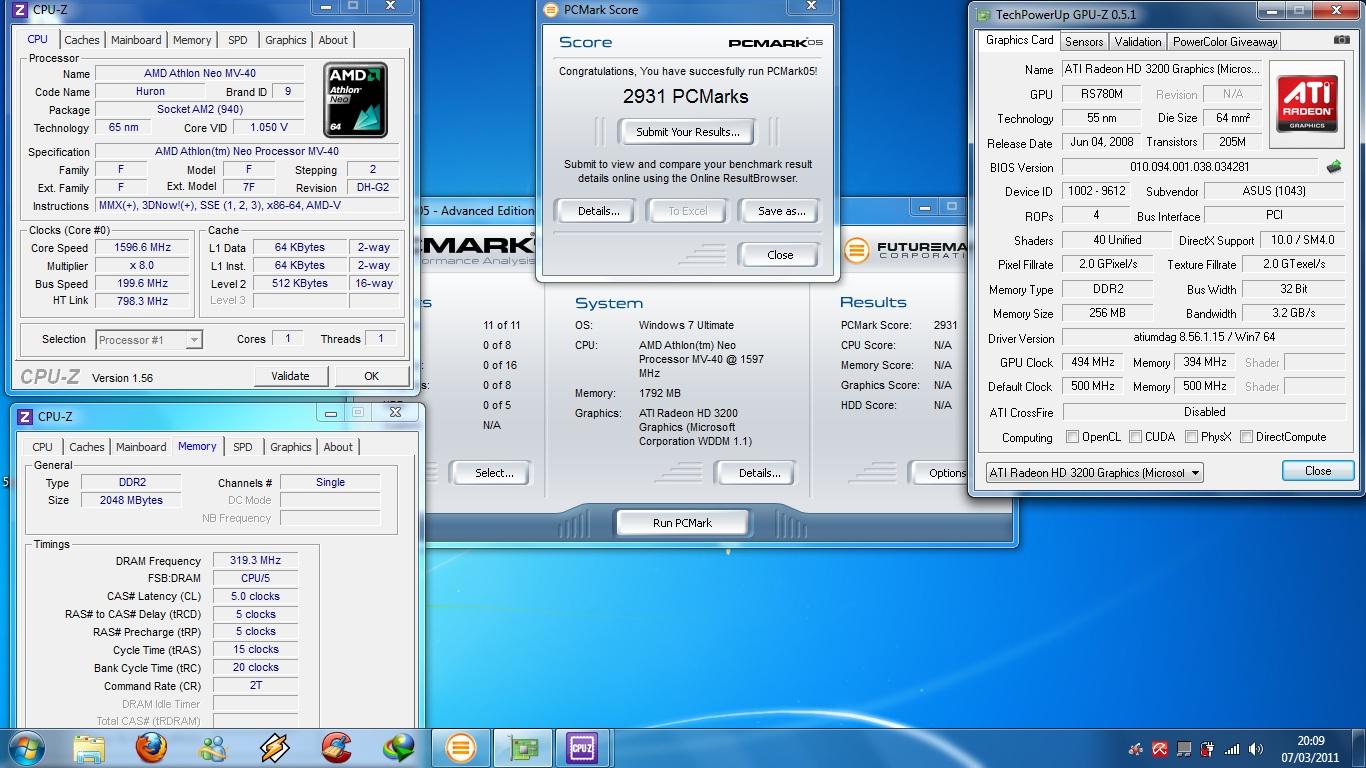Click the Close button in GPU-Z
This screenshot has width=1366, height=768.
1318,471
